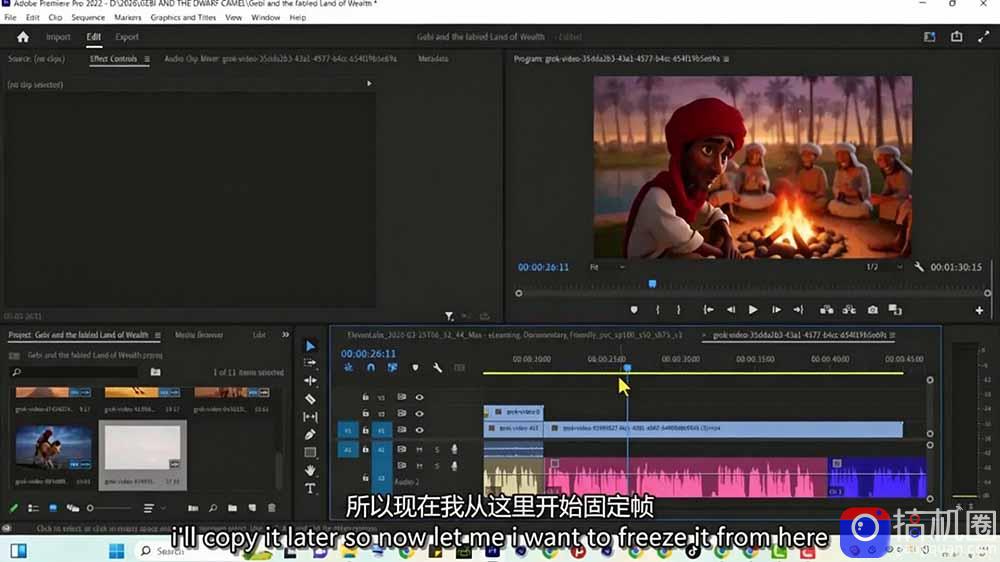Image resolution: width=1000 pixels, height=562 pixels.
Task: Toggle V1 track lock
Action: tap(365, 430)
